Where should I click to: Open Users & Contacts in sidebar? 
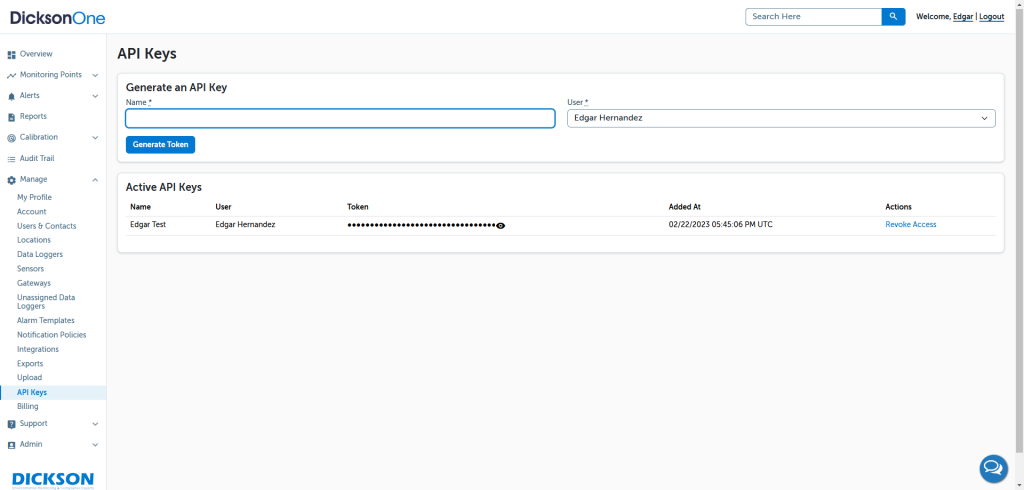tap(47, 226)
